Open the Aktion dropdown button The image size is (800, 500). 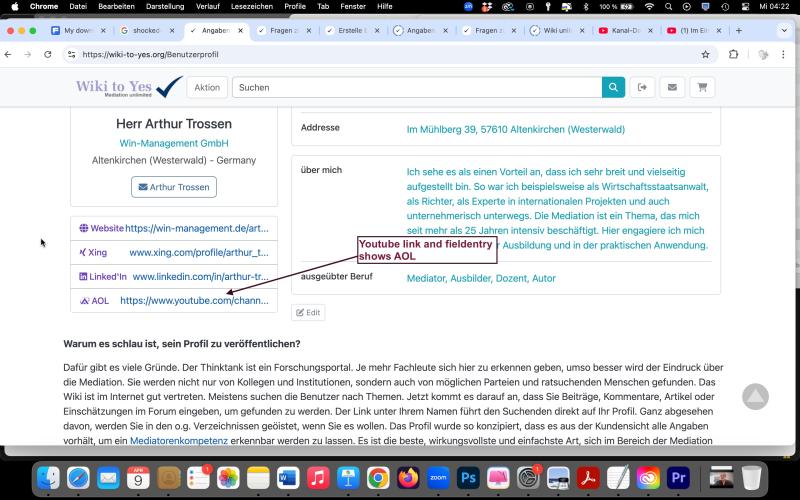pyautogui.click(x=207, y=87)
